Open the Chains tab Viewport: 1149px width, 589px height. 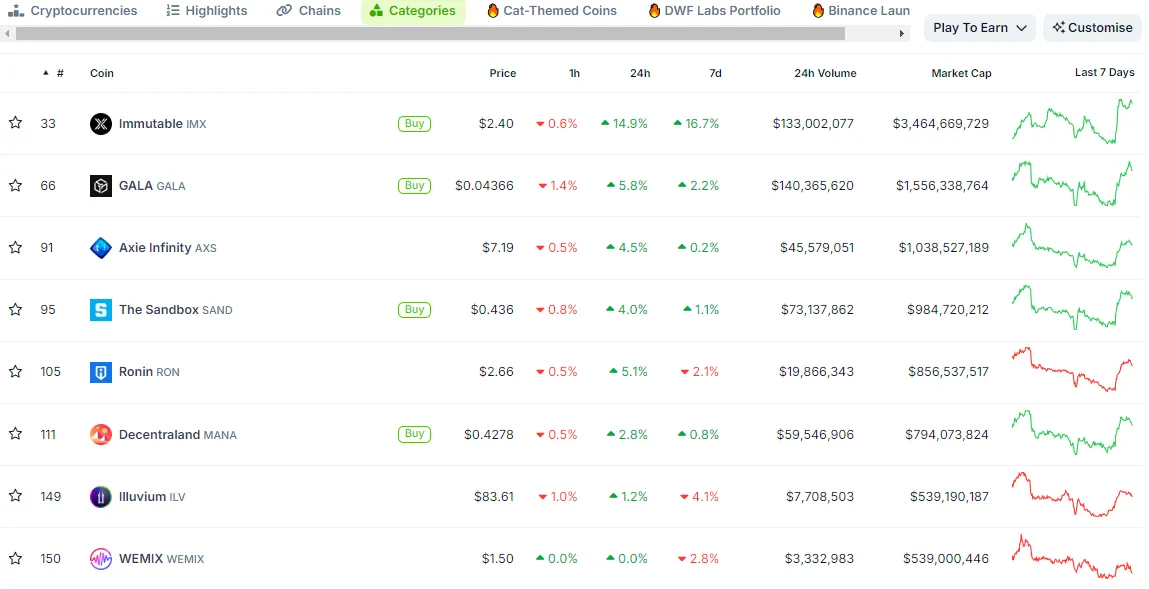(309, 11)
